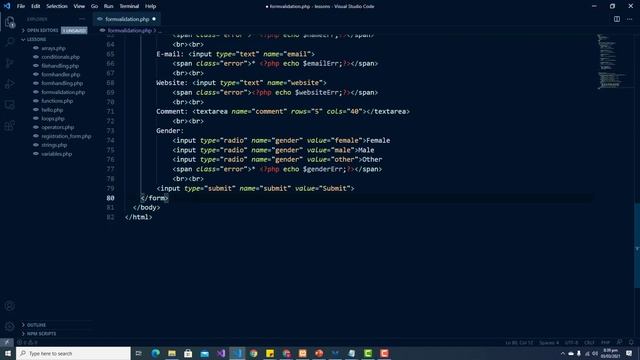Open filehandling.php in the explorer
This screenshot has width=640, height=360.
60,66
